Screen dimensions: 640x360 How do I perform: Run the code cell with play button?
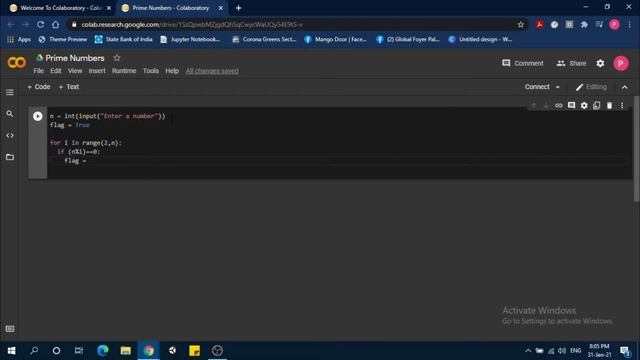pos(38,116)
